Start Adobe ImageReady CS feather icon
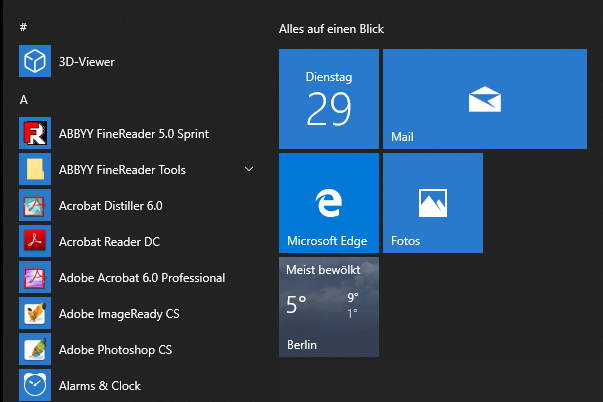Screen dimensions: 603x402 (35, 313)
